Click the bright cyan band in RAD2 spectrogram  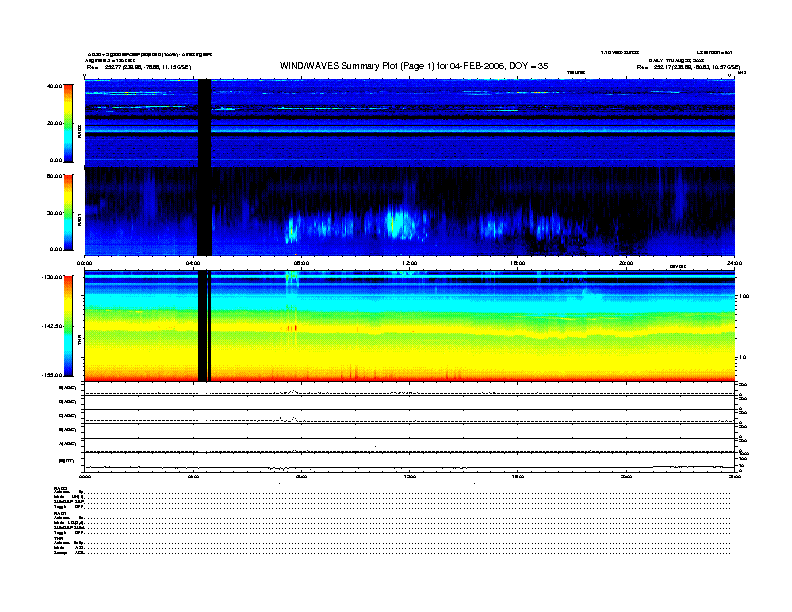(x=410, y=131)
